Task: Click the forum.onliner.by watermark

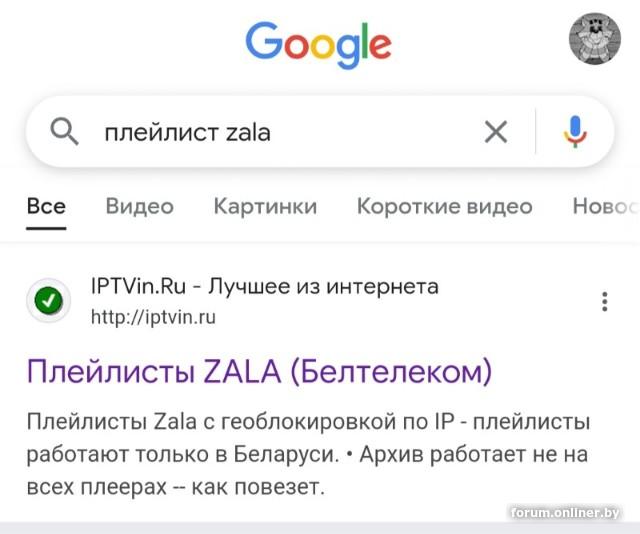Action: coord(565,512)
